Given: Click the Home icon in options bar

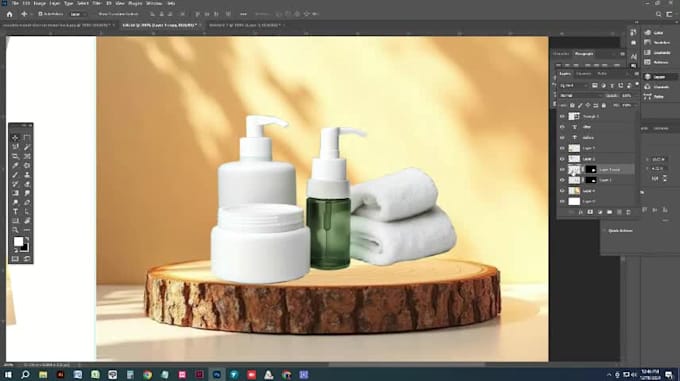Looking at the screenshot, I should (x=9, y=14).
